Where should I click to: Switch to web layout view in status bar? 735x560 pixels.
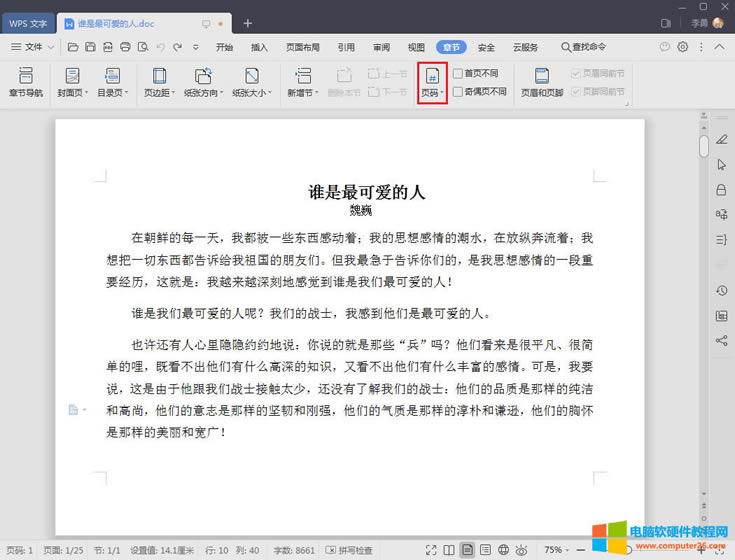504,550
